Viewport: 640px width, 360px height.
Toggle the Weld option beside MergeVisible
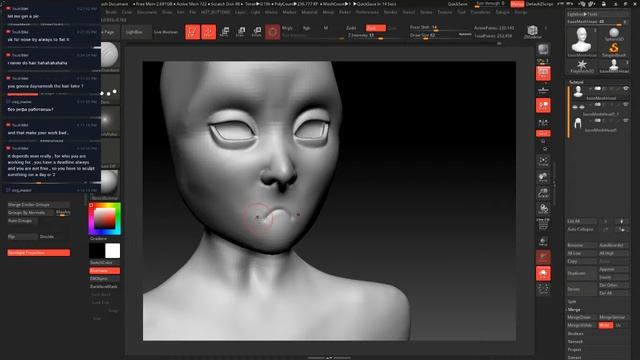(605, 325)
